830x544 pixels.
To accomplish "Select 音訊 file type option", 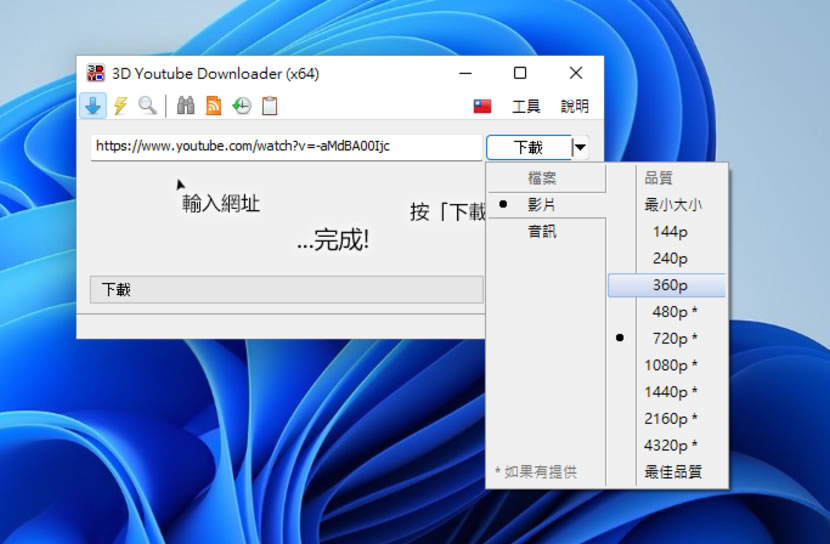I will point(546,231).
